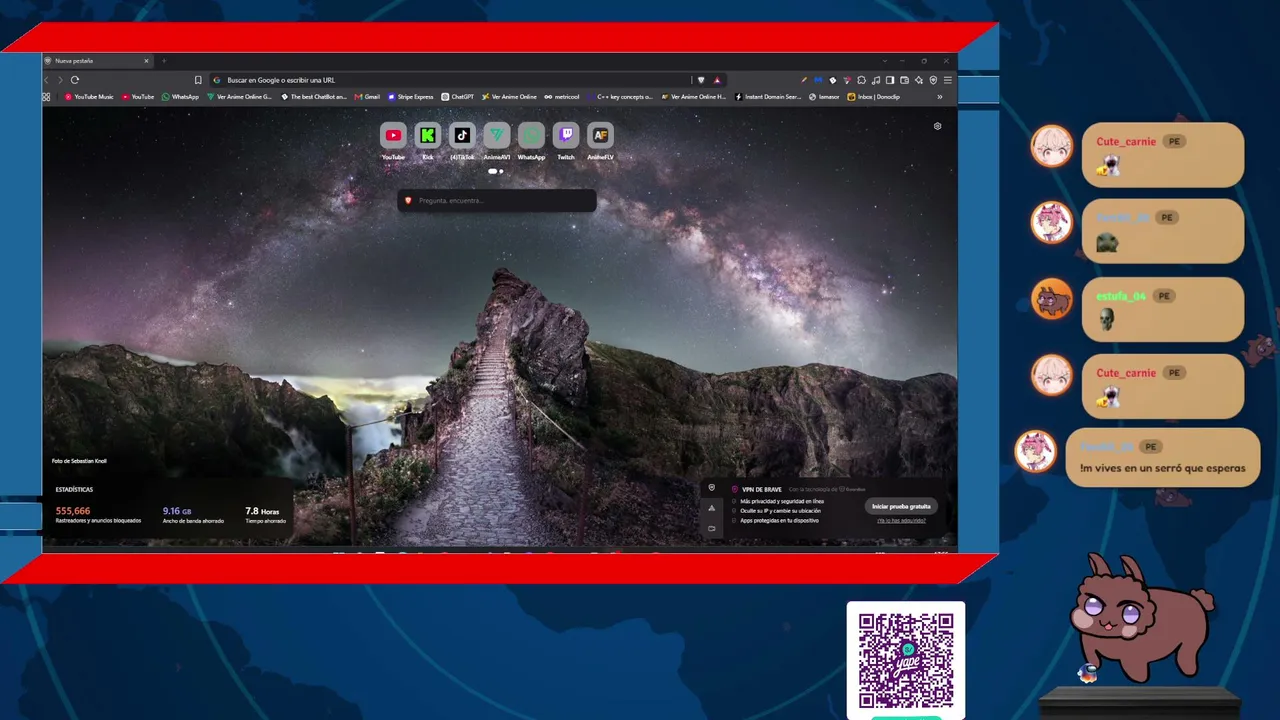
Task: Open the tab groups grid icon in bookmarks bar
Action: (46, 97)
